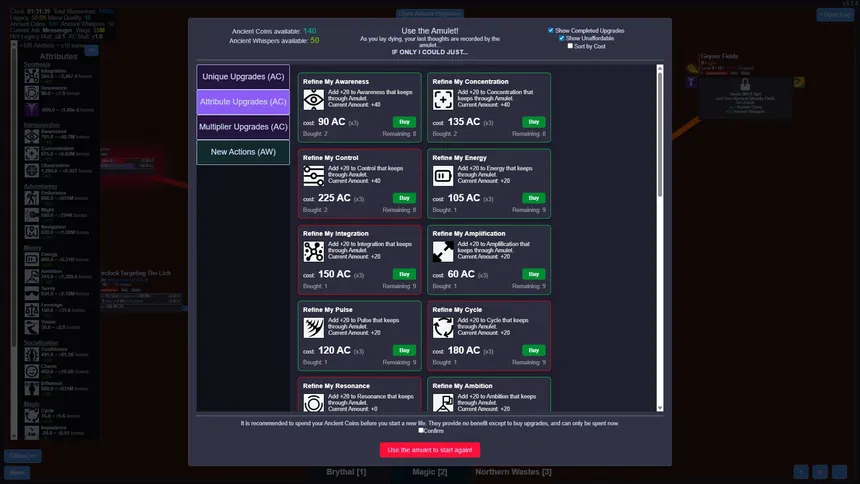The width and height of the screenshot is (860, 484).
Task: Buy Refine My Awareness for 90 AC
Action: (x=404, y=122)
